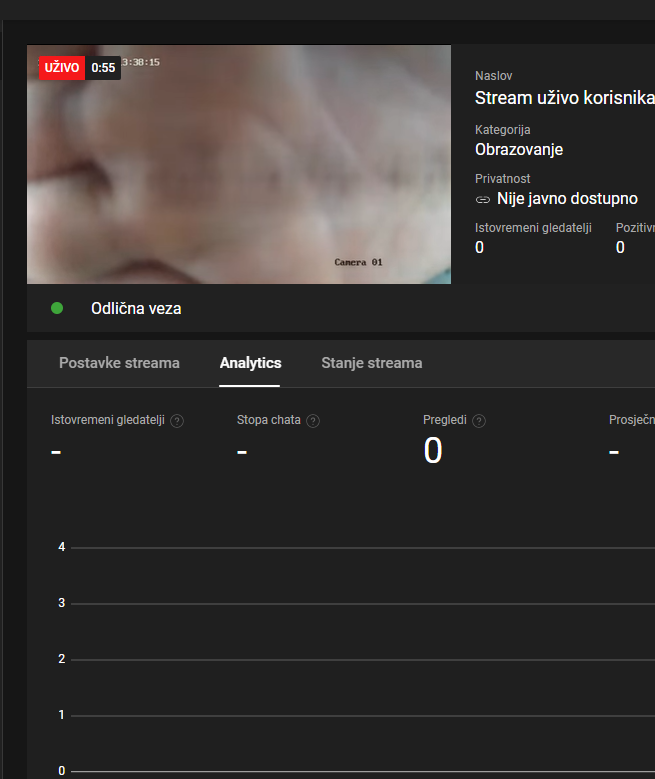Click the stream title 'Stream uživo korisnika'
This screenshot has width=655, height=779.
(564, 98)
